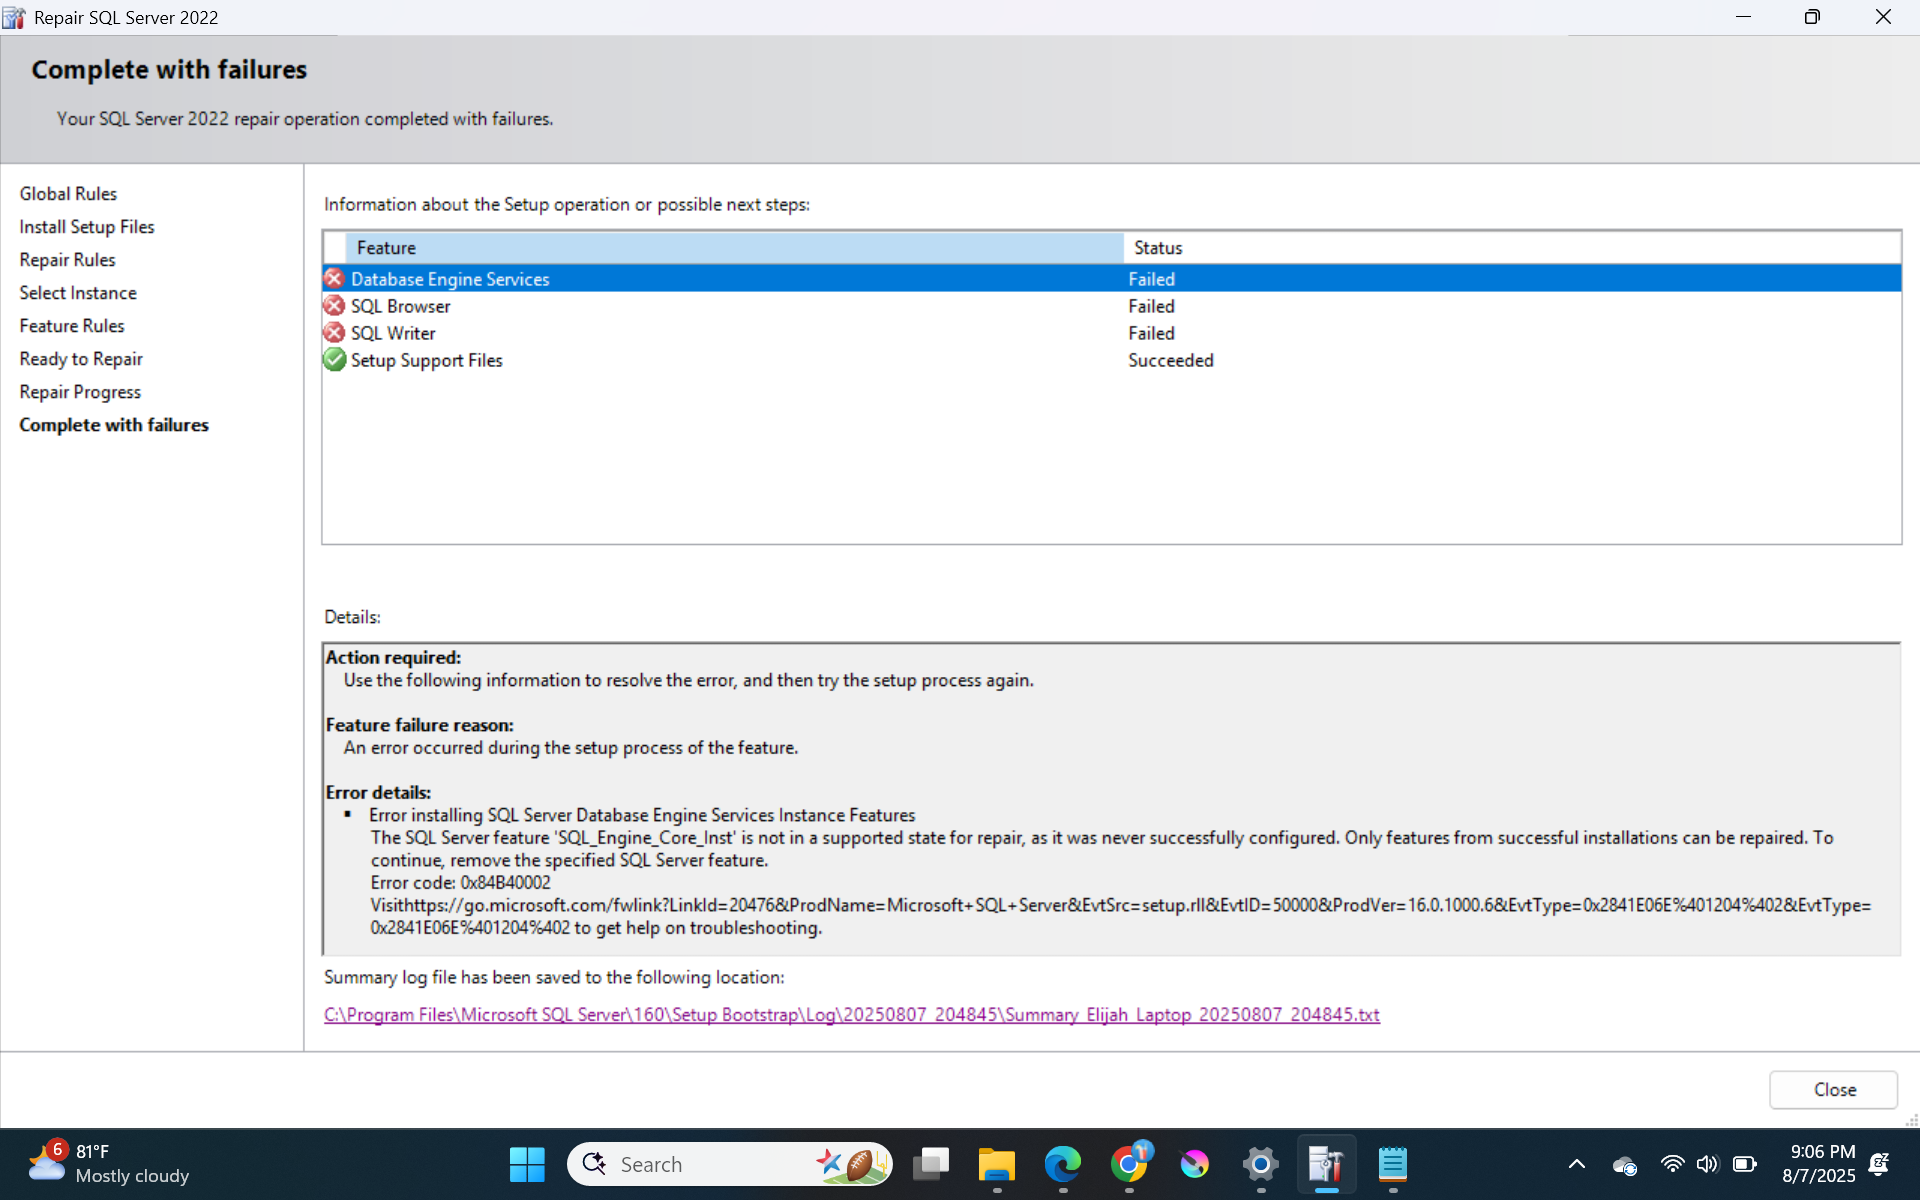
Task: Launch File Explorer from taskbar
Action: point(997,1164)
